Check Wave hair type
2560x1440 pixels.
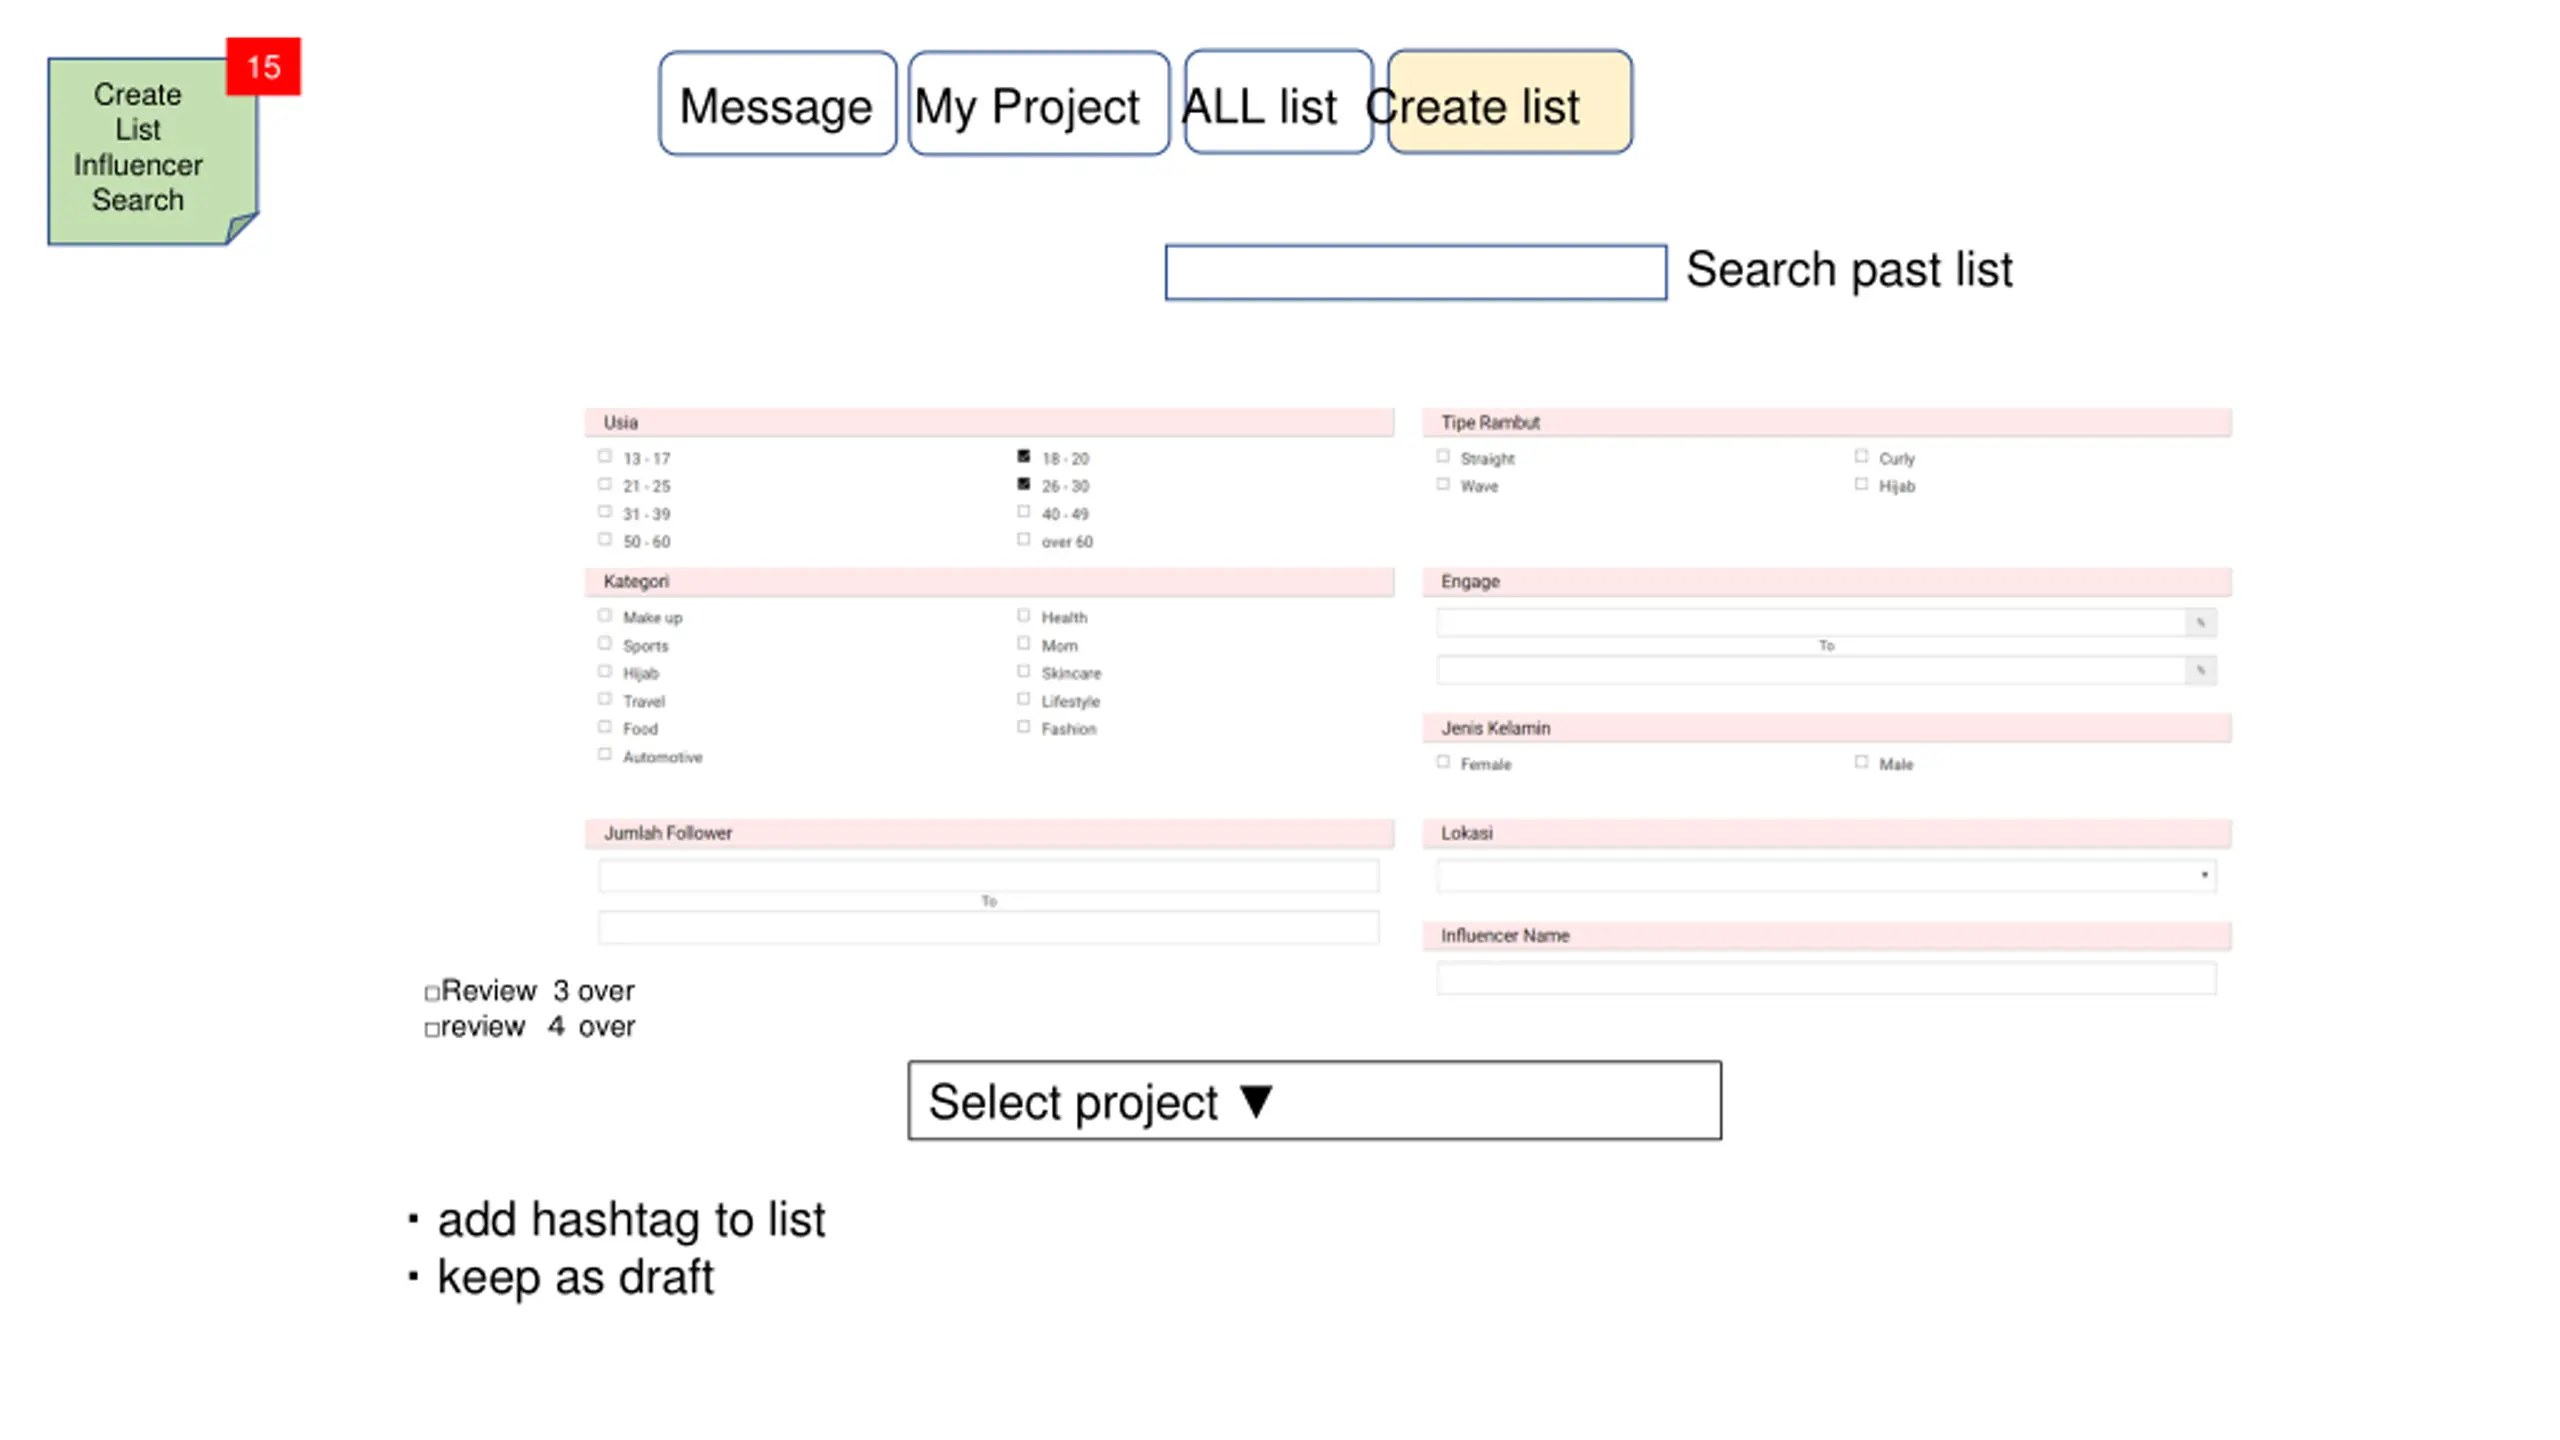(1443, 484)
